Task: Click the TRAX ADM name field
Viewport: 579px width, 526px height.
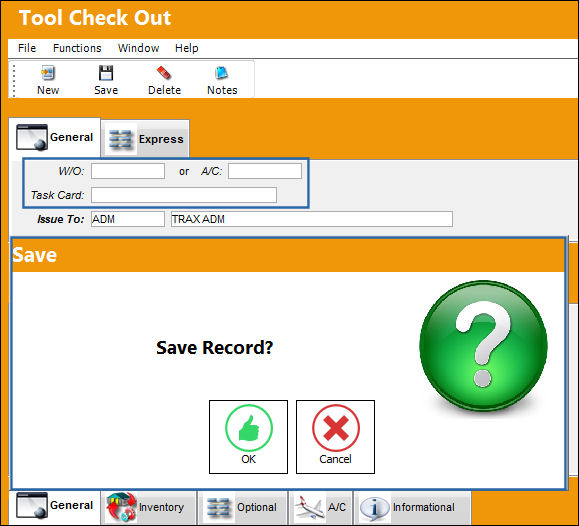Action: click(312, 219)
